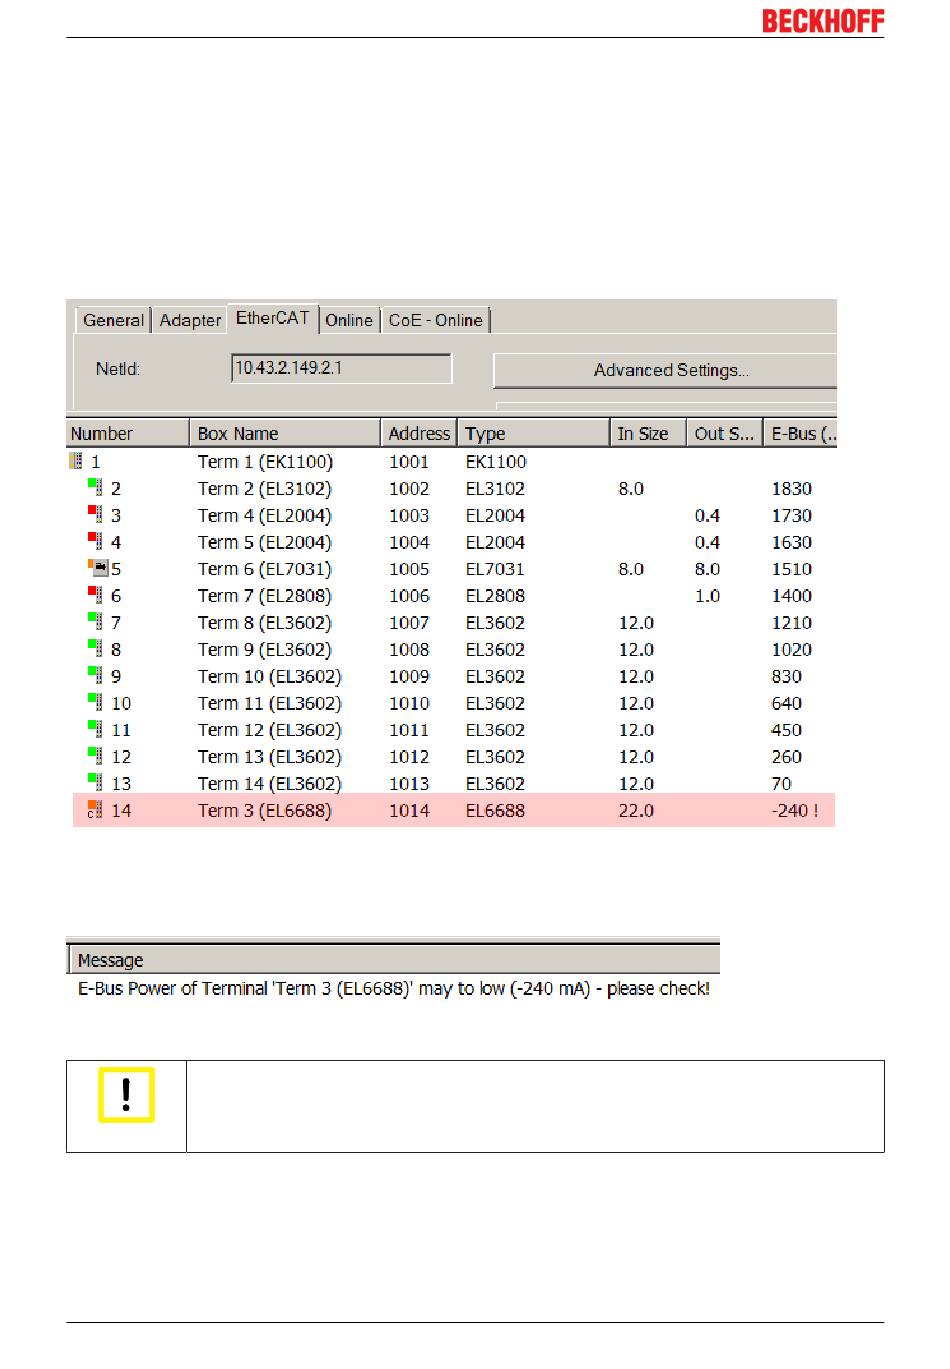Click the Message column header
Screen dimensions: 950x1369
[393, 960]
